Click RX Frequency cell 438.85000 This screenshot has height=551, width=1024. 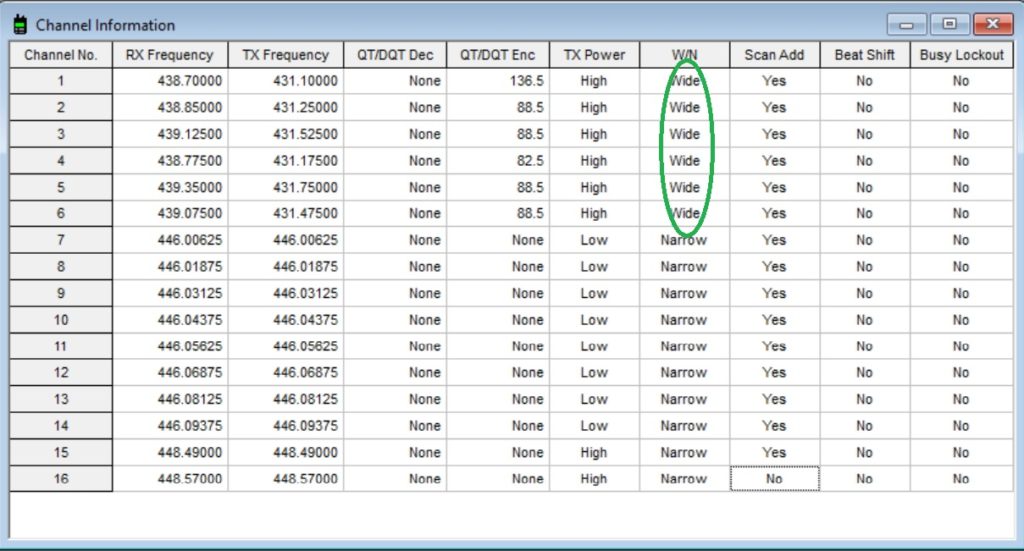[x=170, y=107]
